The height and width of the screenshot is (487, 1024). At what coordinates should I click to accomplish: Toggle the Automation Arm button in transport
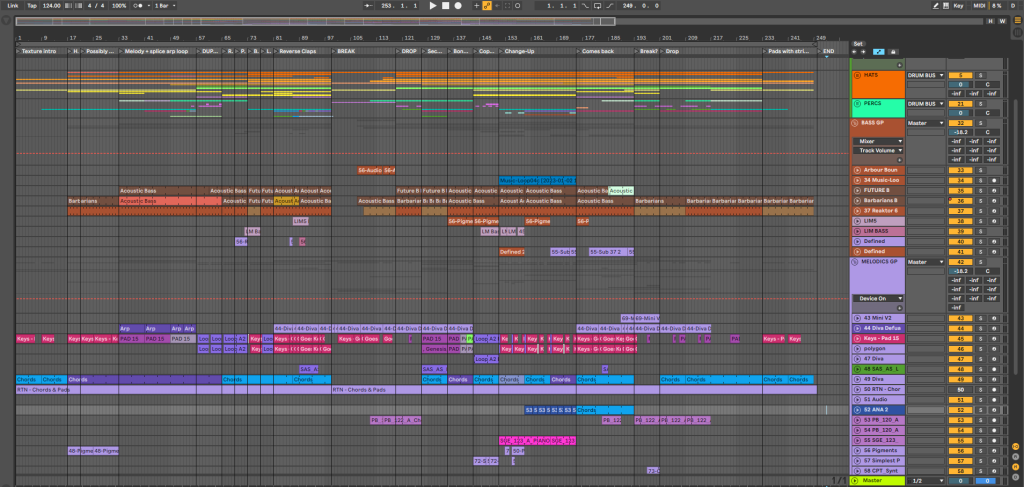click(487, 5)
